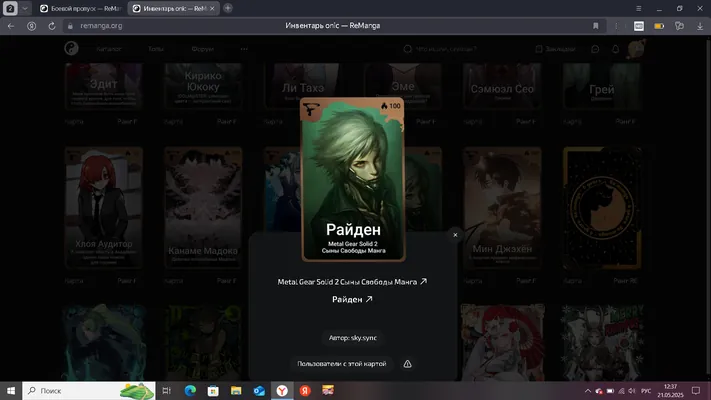Click Пользователи с этой картой button
711x400 pixels.
click(x=341, y=364)
